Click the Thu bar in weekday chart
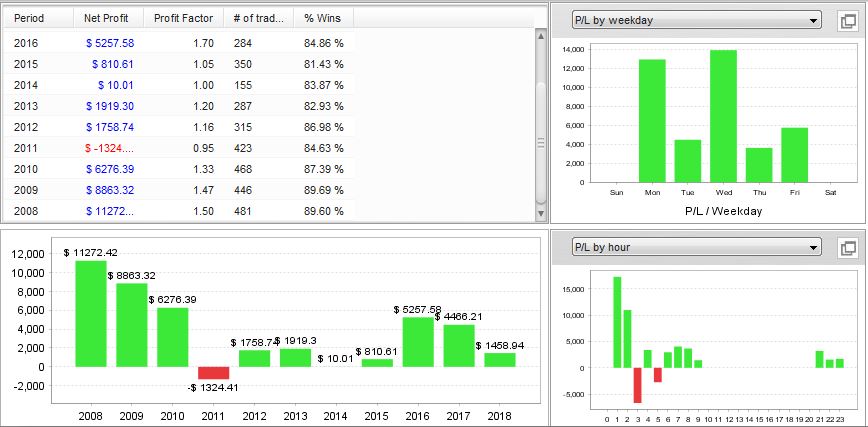 (x=759, y=164)
